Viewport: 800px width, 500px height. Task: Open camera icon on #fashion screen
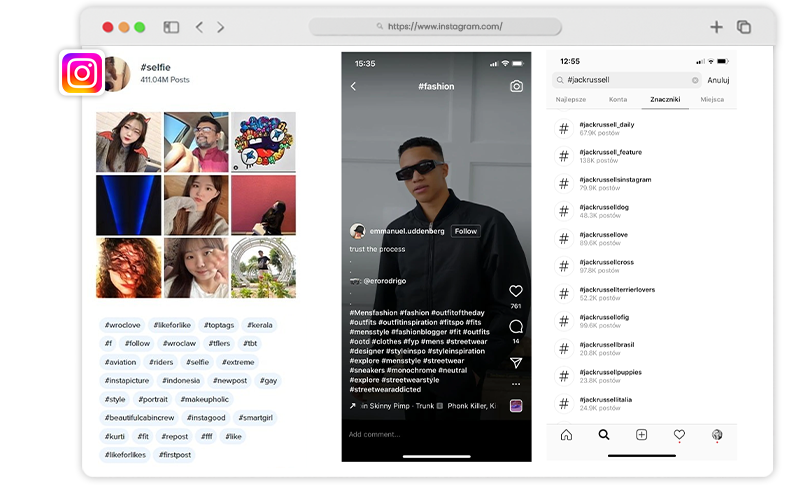(x=516, y=86)
